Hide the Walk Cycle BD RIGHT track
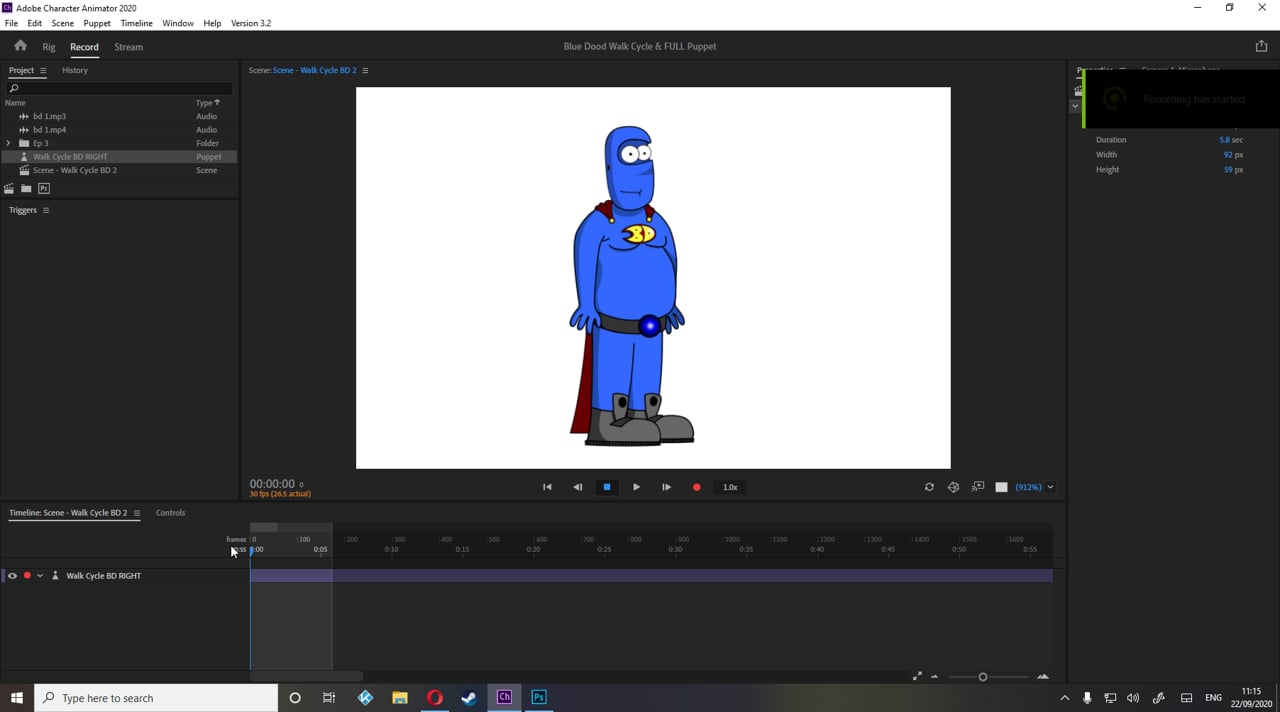The width and height of the screenshot is (1280, 712). pyautogui.click(x=12, y=576)
